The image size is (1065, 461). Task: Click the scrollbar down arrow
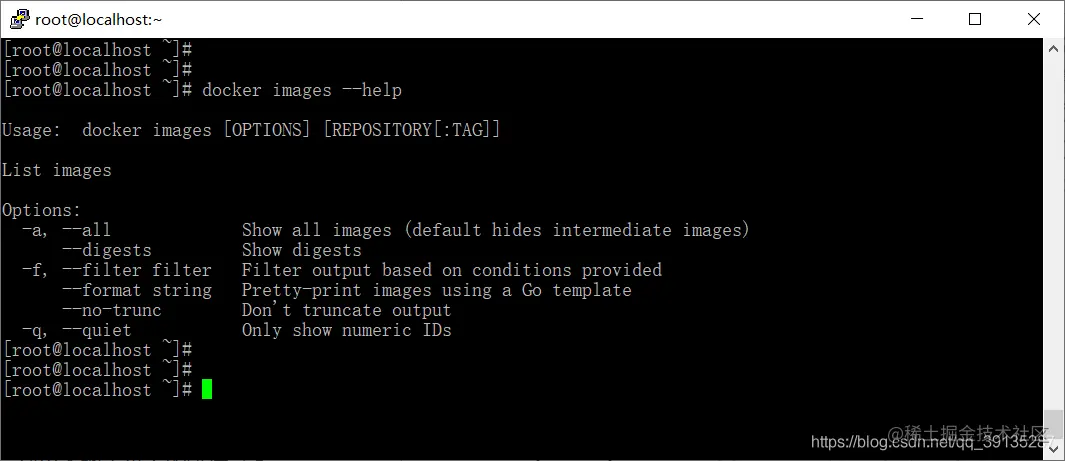(x=1053, y=448)
